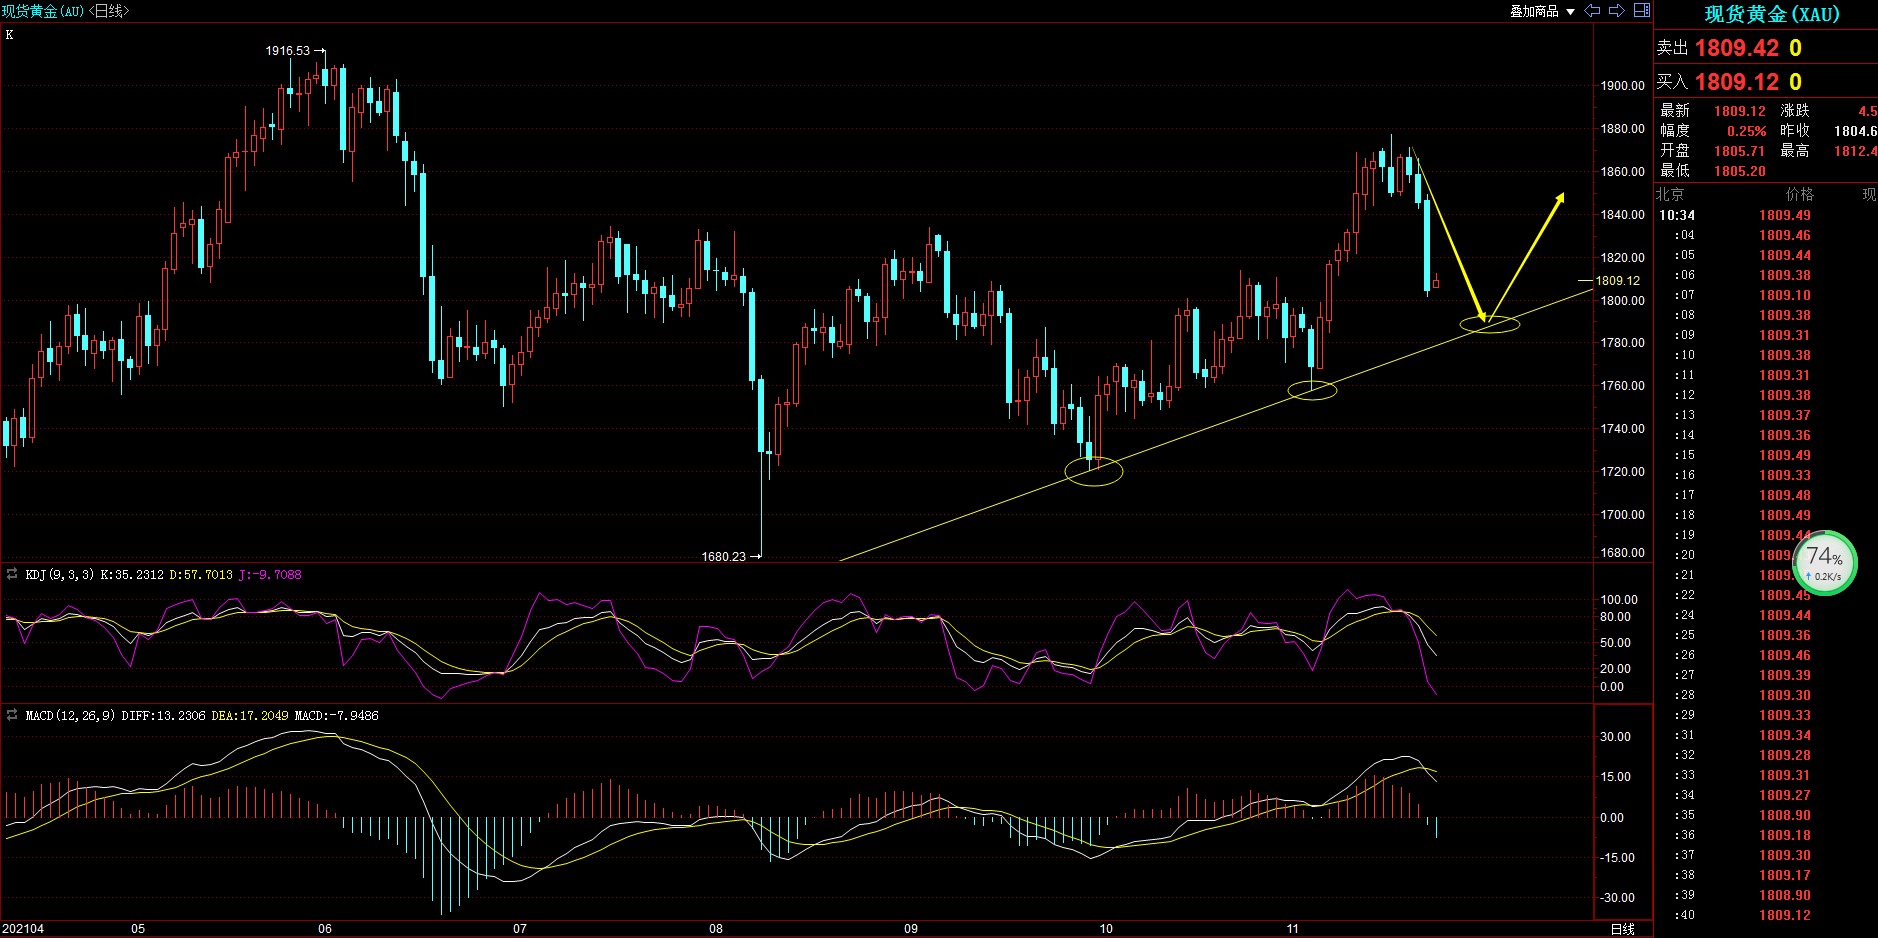This screenshot has height=938, width=1878.
Task: Click the 现货黄金(XAU) panel title
Action: [x=1772, y=14]
